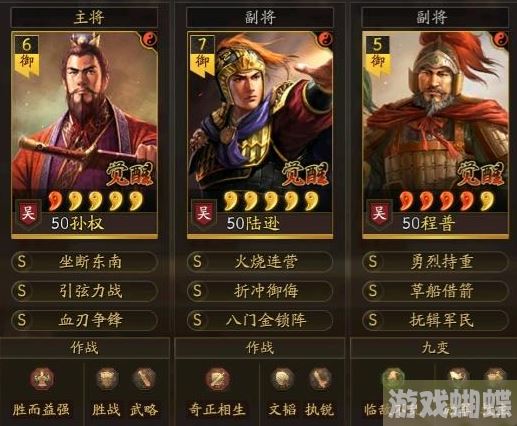517x426 pixels.
Task: Open the 胜而益强 formation icon
Action: pos(41,379)
